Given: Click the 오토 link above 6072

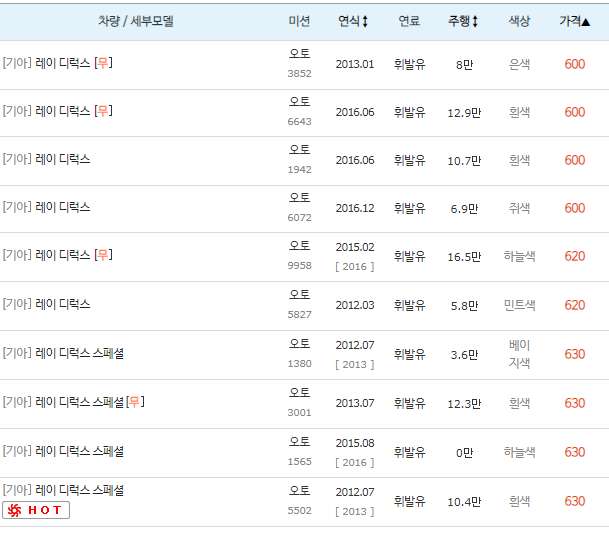Looking at the screenshot, I should pos(299,198).
